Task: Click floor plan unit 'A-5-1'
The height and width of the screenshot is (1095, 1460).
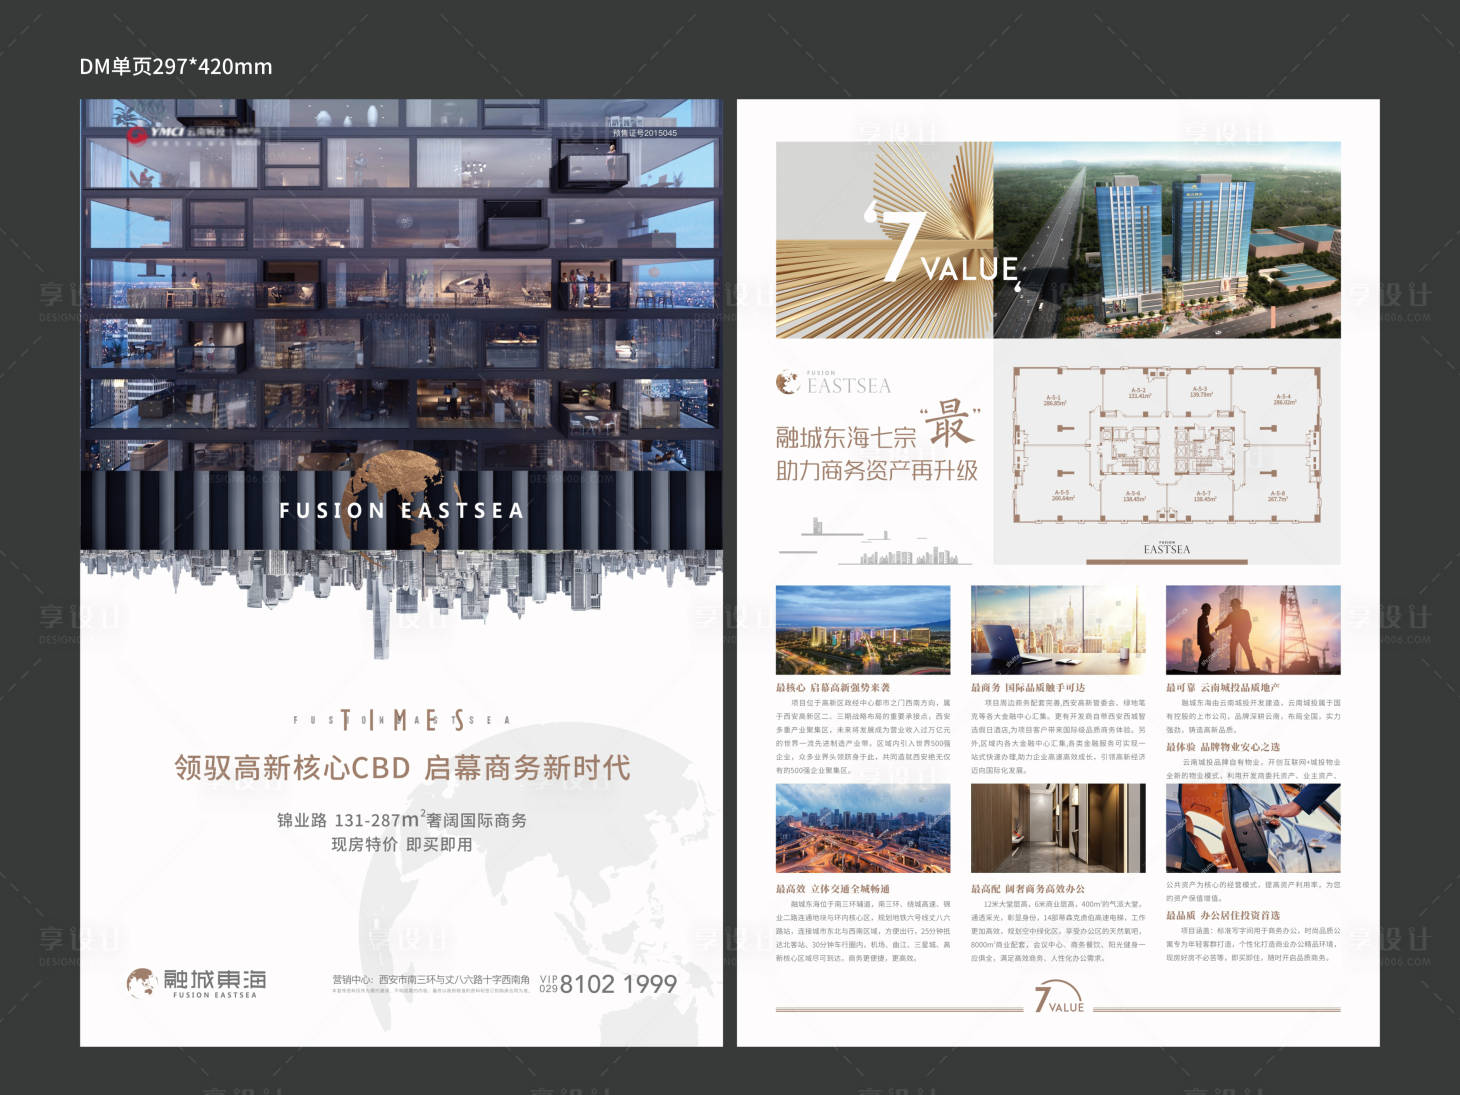Action: pyautogui.click(x=1054, y=400)
